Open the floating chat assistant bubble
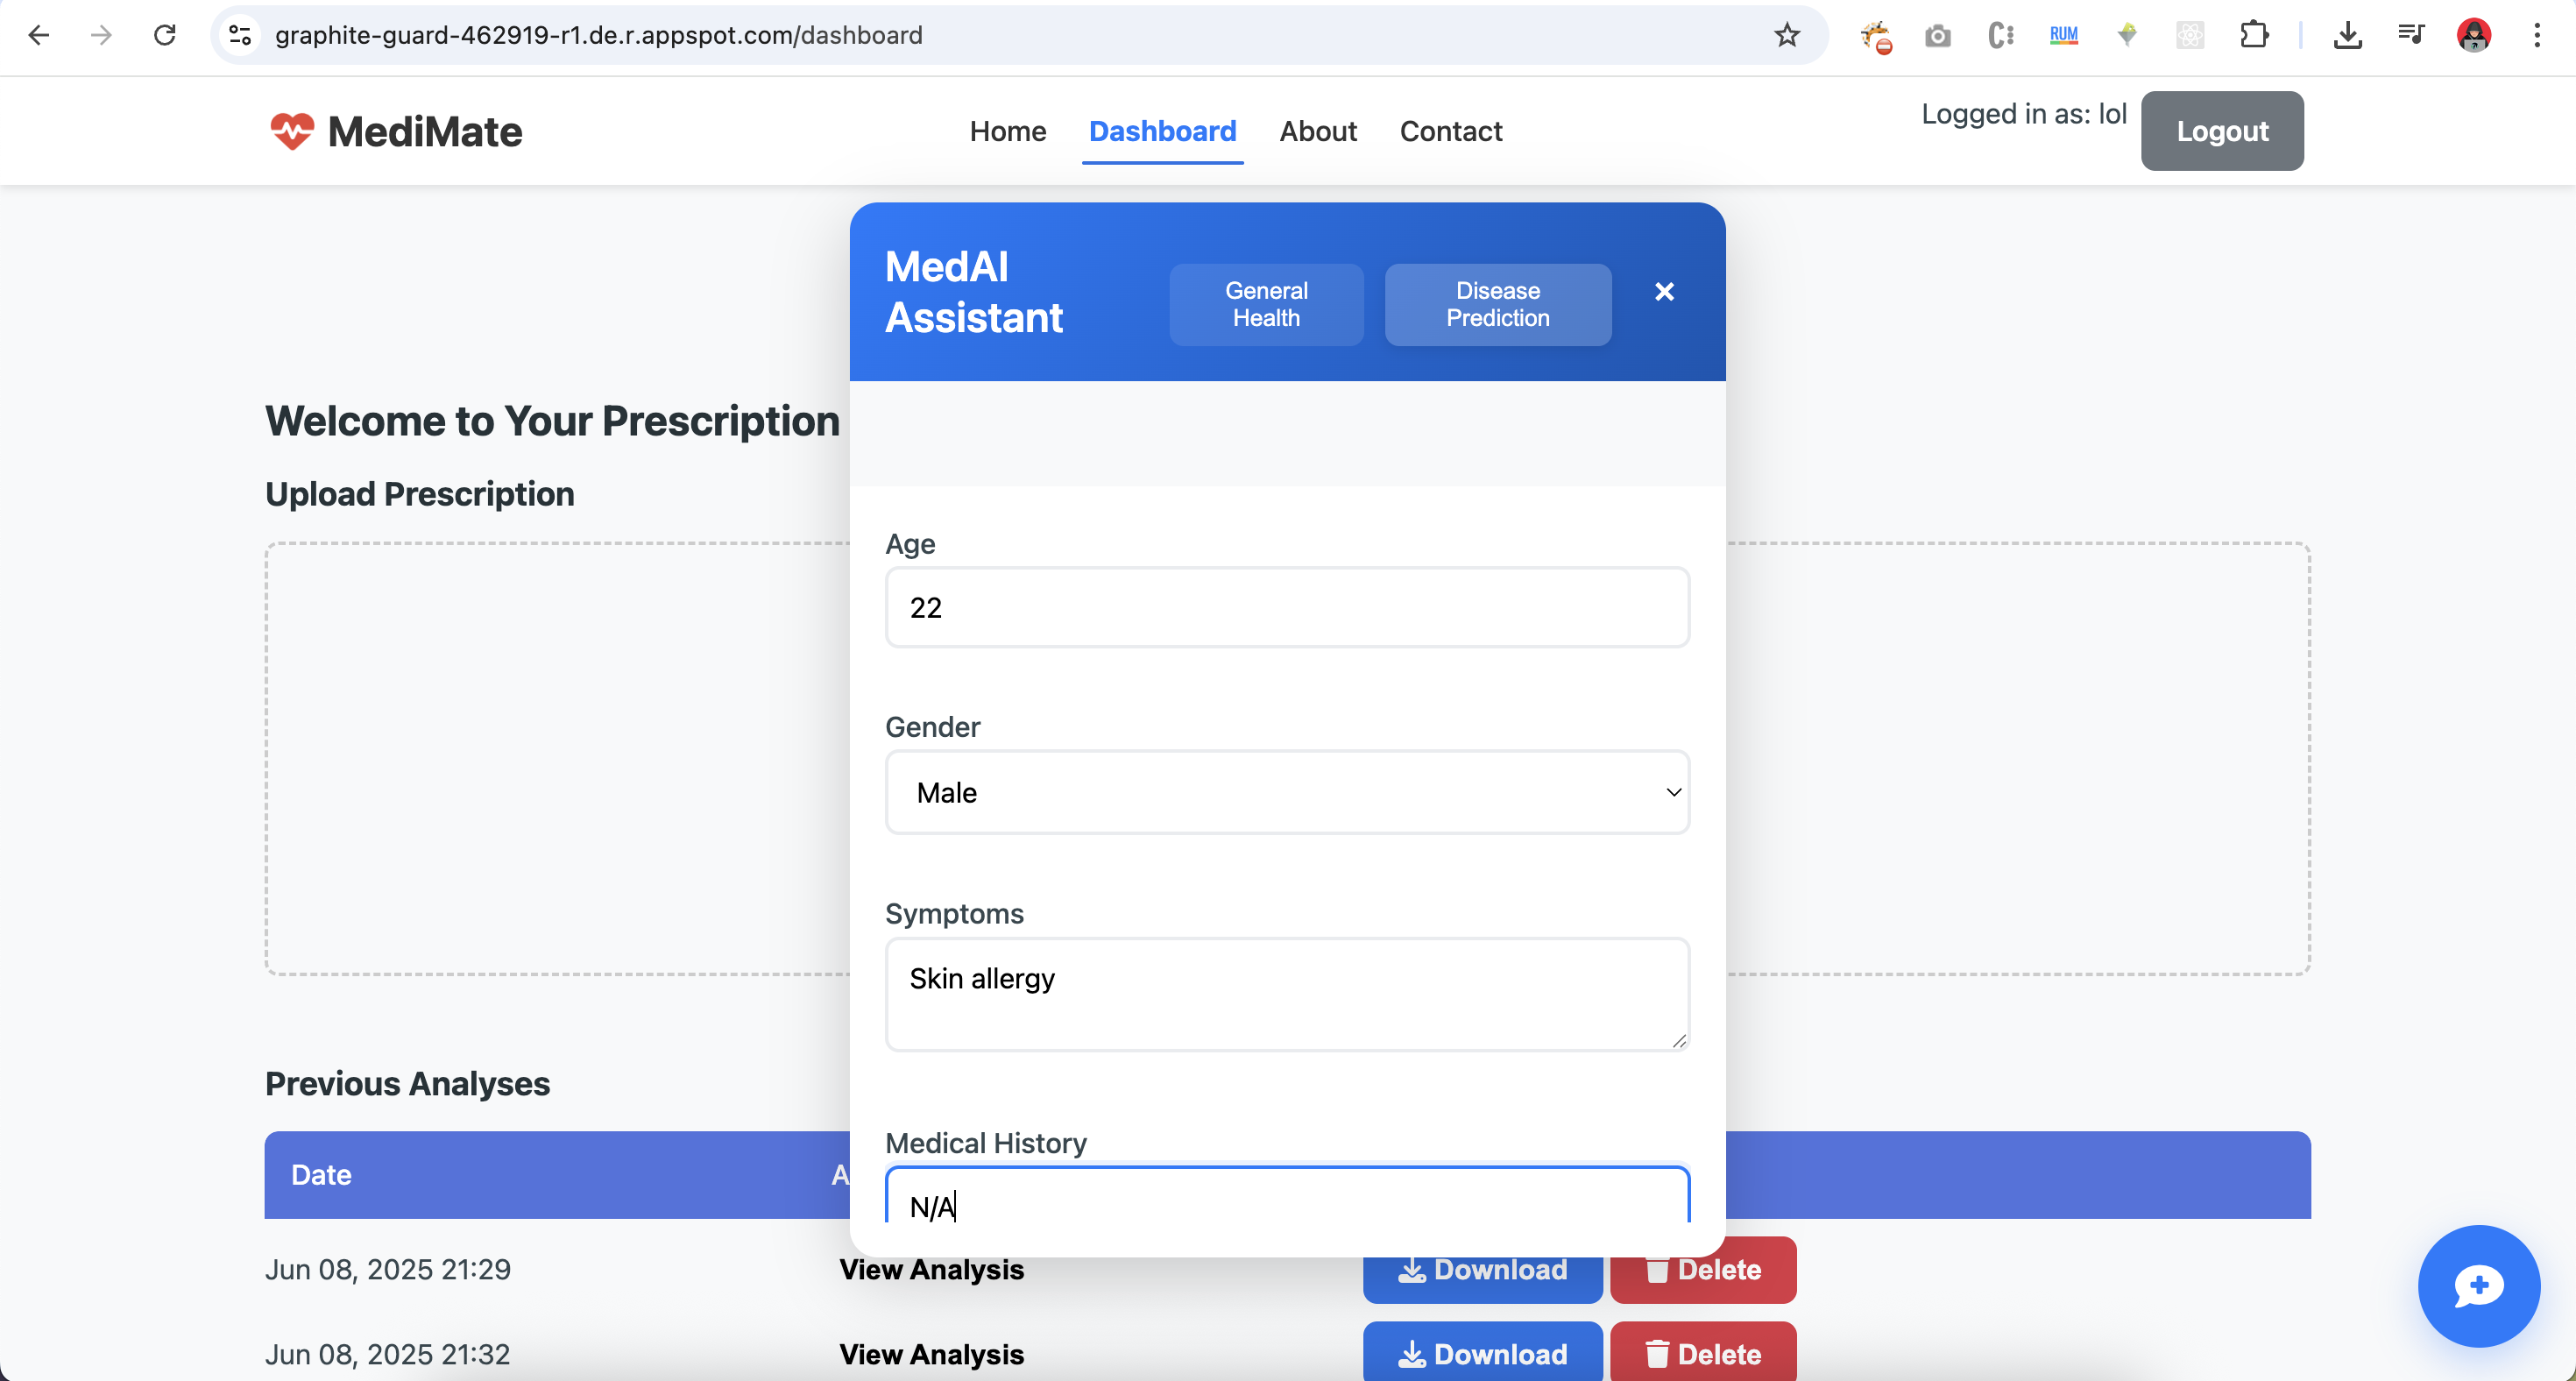The image size is (2576, 1381). [2477, 1285]
